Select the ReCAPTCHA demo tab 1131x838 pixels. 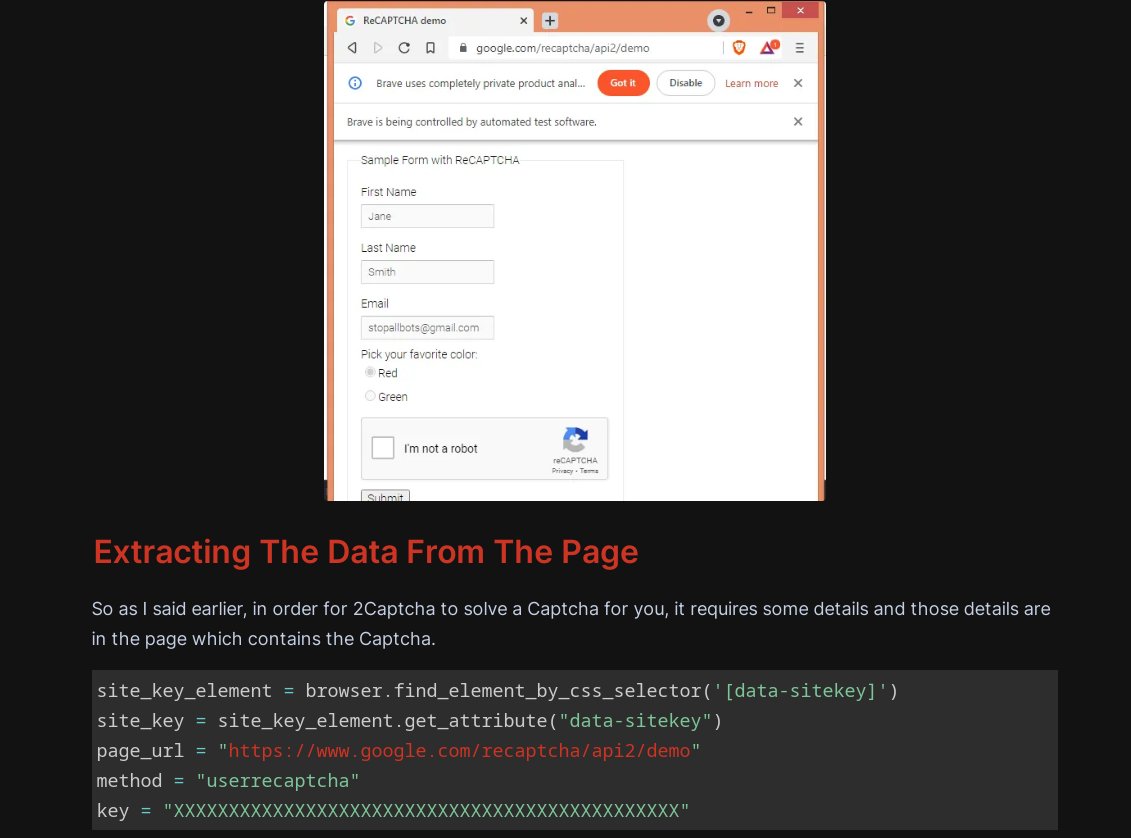point(436,21)
